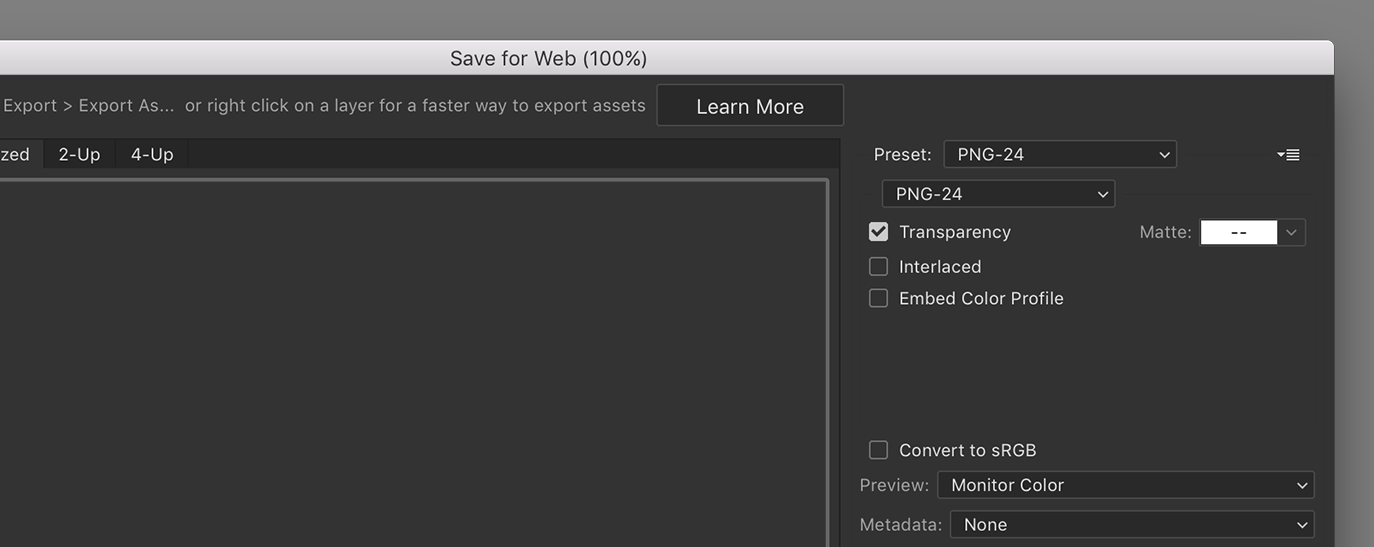Open the Preview dropdown set to Monitor Color
The width and height of the screenshot is (1374, 547).
point(1125,485)
